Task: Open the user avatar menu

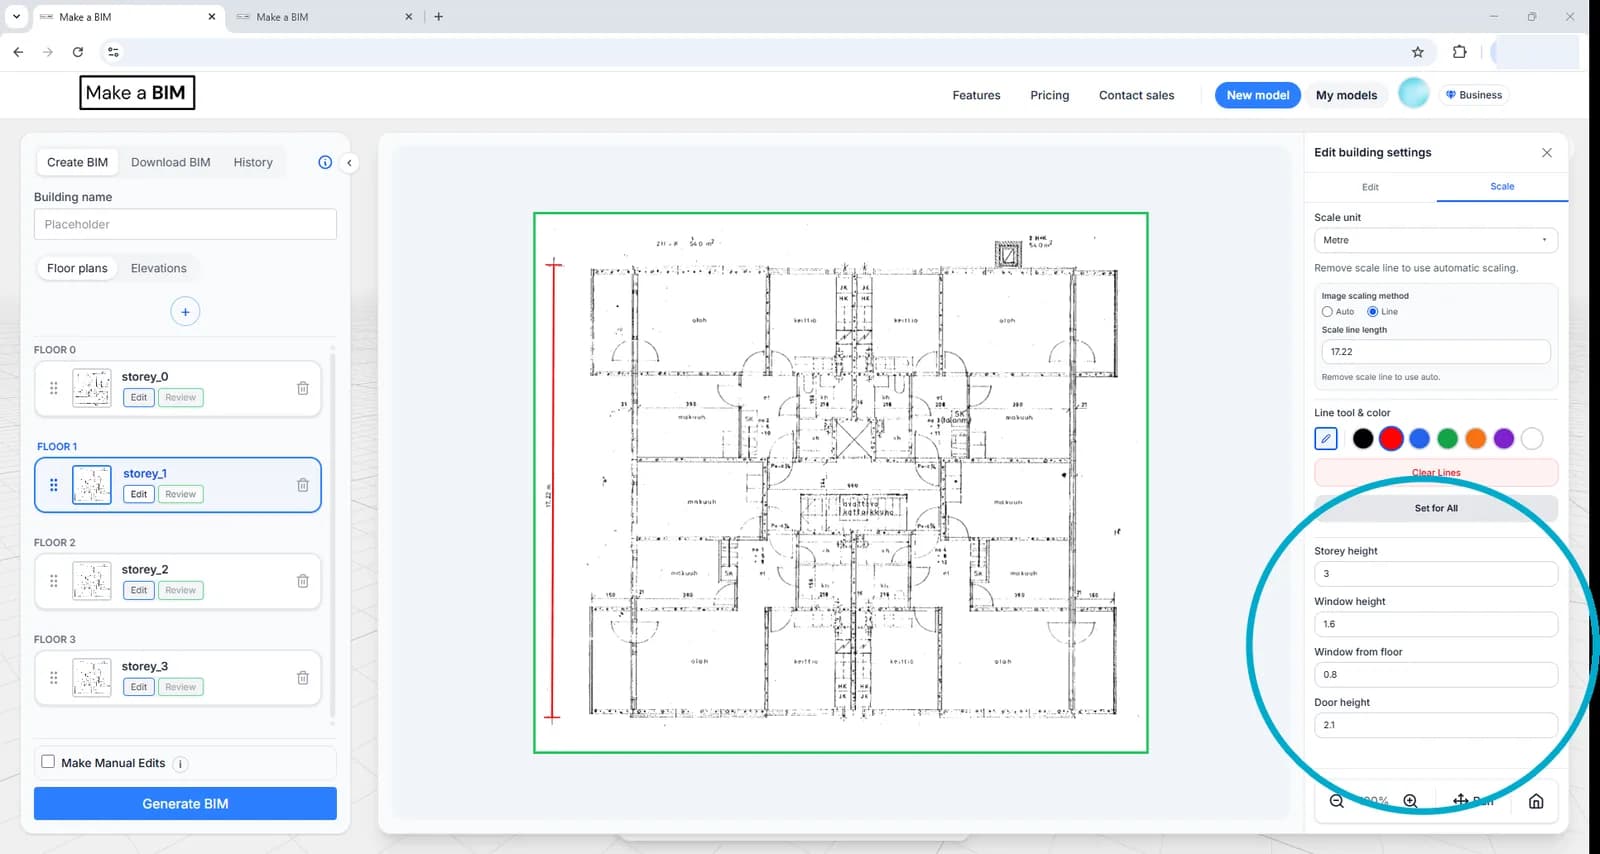Action: [1413, 94]
